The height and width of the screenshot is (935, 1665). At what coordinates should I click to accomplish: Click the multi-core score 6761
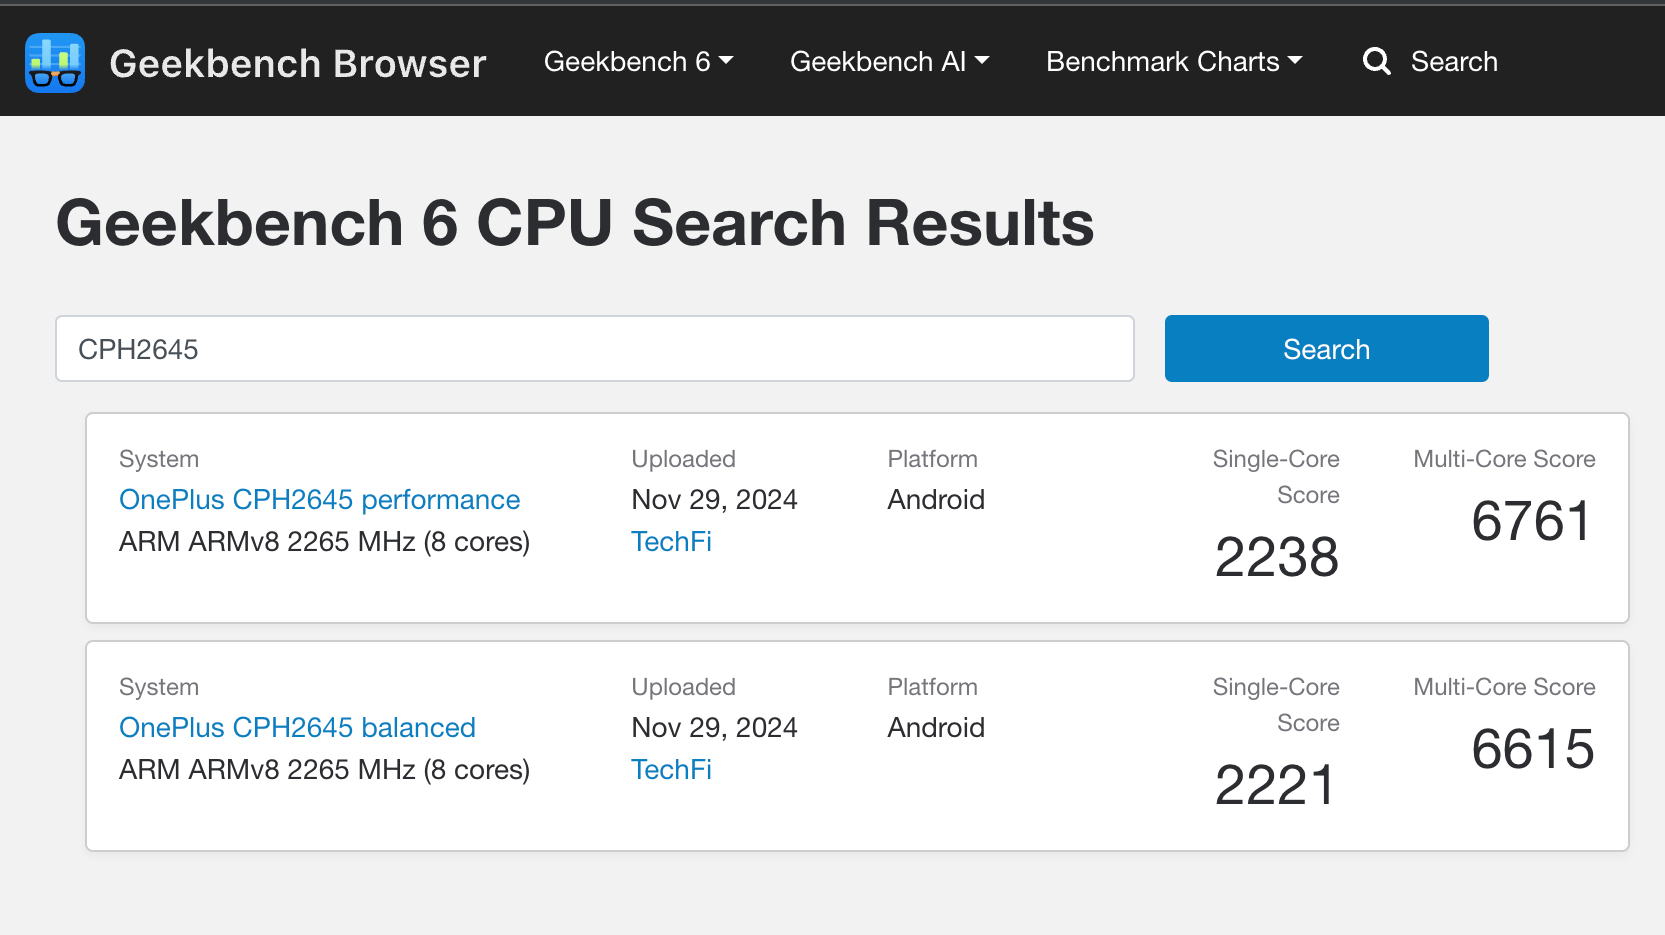pyautogui.click(x=1531, y=521)
